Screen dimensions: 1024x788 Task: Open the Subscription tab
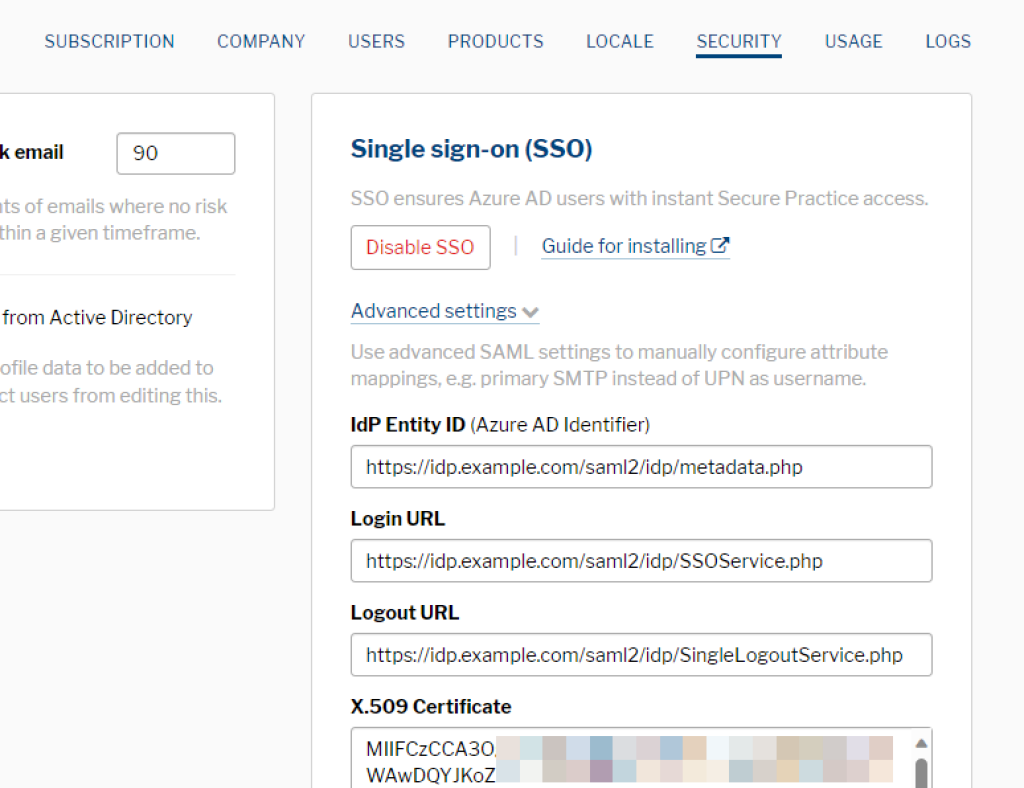point(109,41)
